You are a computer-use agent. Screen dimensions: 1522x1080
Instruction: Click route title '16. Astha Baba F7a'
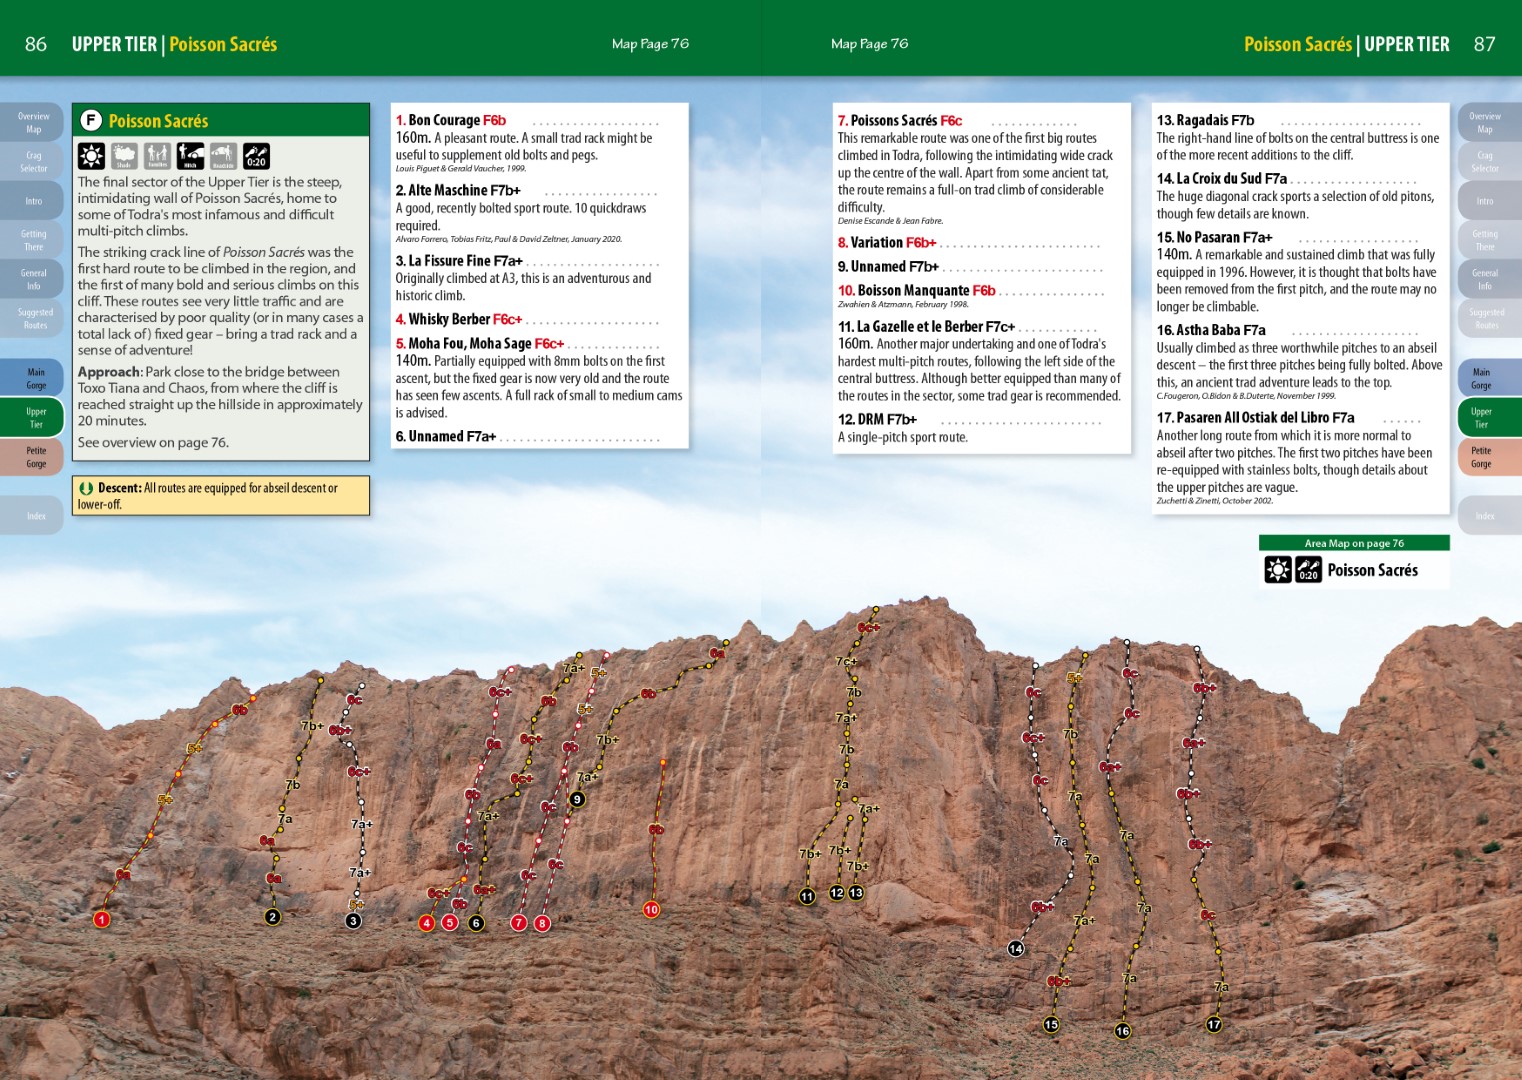click(1211, 330)
